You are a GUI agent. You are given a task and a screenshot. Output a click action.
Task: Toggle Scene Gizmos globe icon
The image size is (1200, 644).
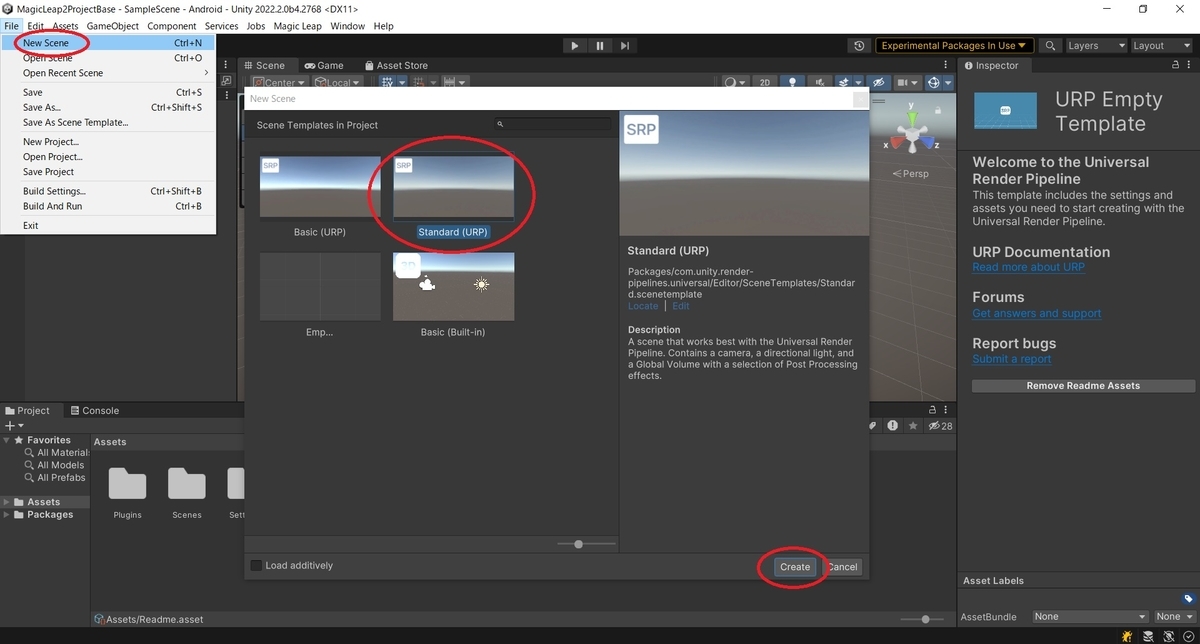[x=934, y=83]
